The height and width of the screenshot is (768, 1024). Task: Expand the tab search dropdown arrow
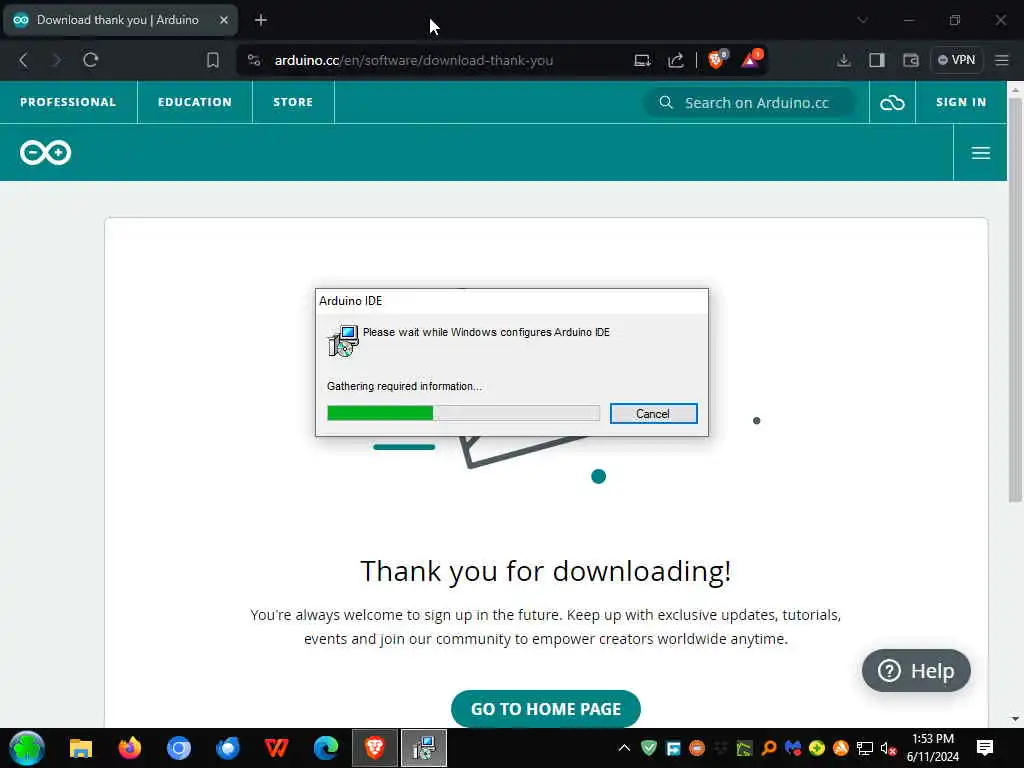[862, 20]
